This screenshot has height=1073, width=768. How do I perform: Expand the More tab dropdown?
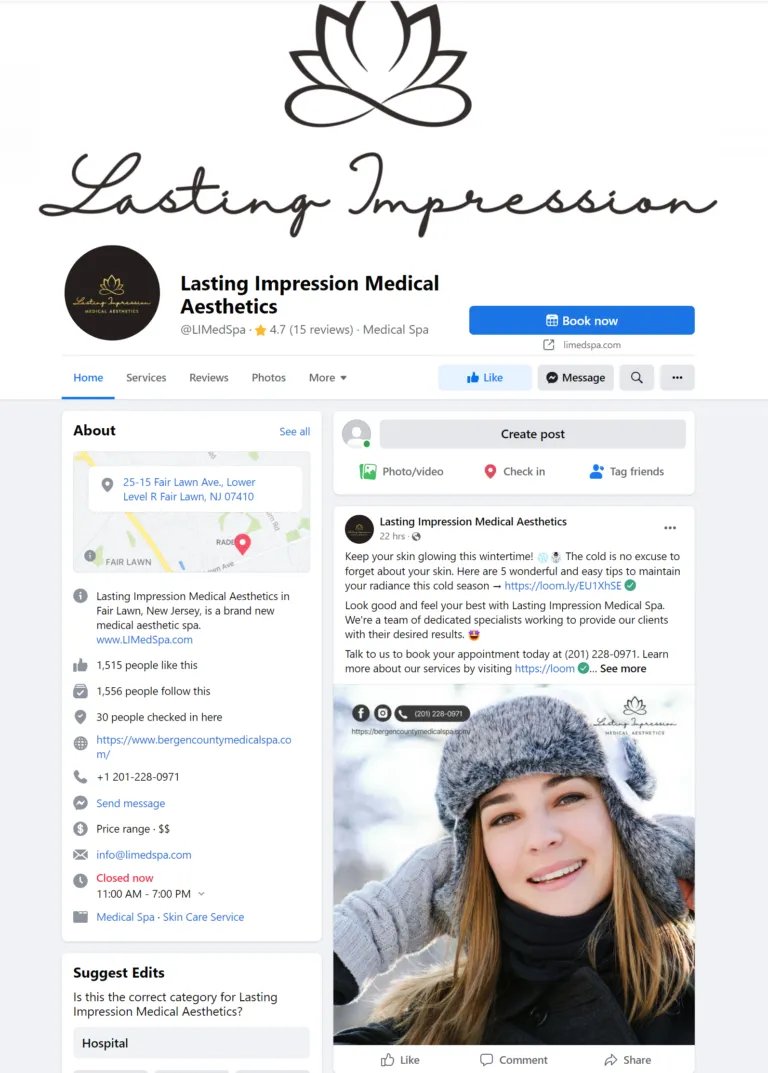point(328,378)
